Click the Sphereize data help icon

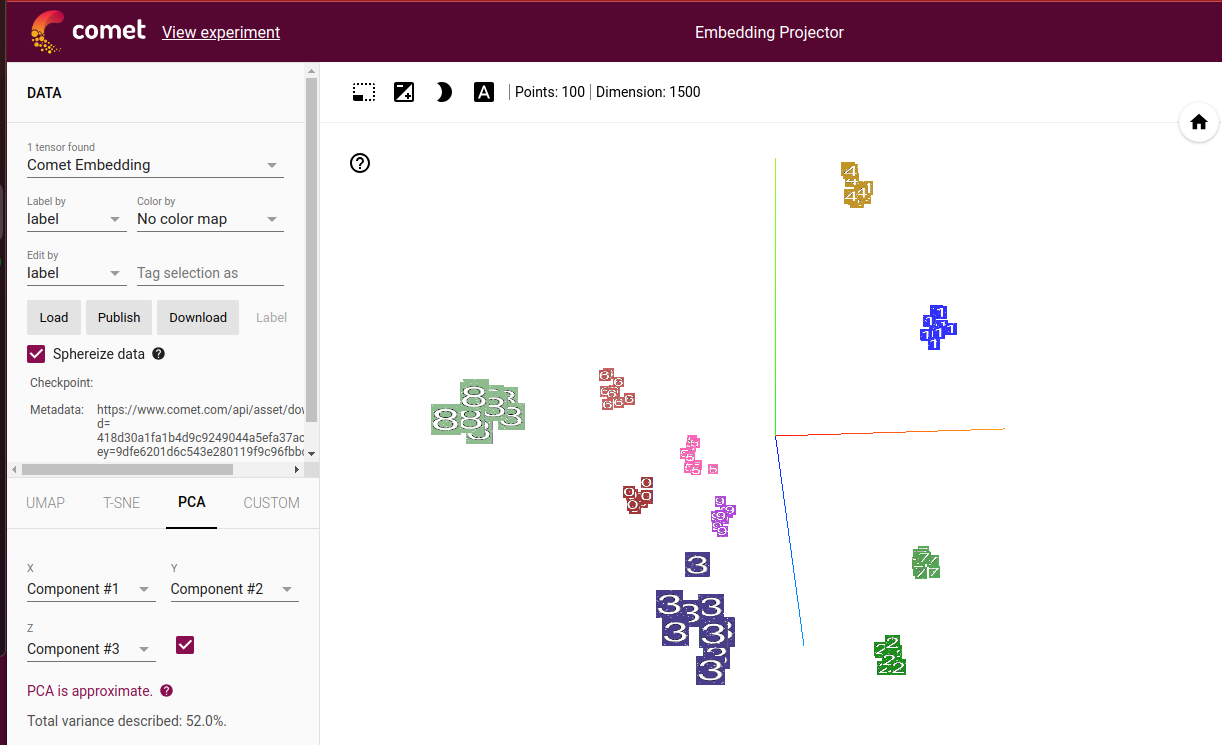[158, 353]
